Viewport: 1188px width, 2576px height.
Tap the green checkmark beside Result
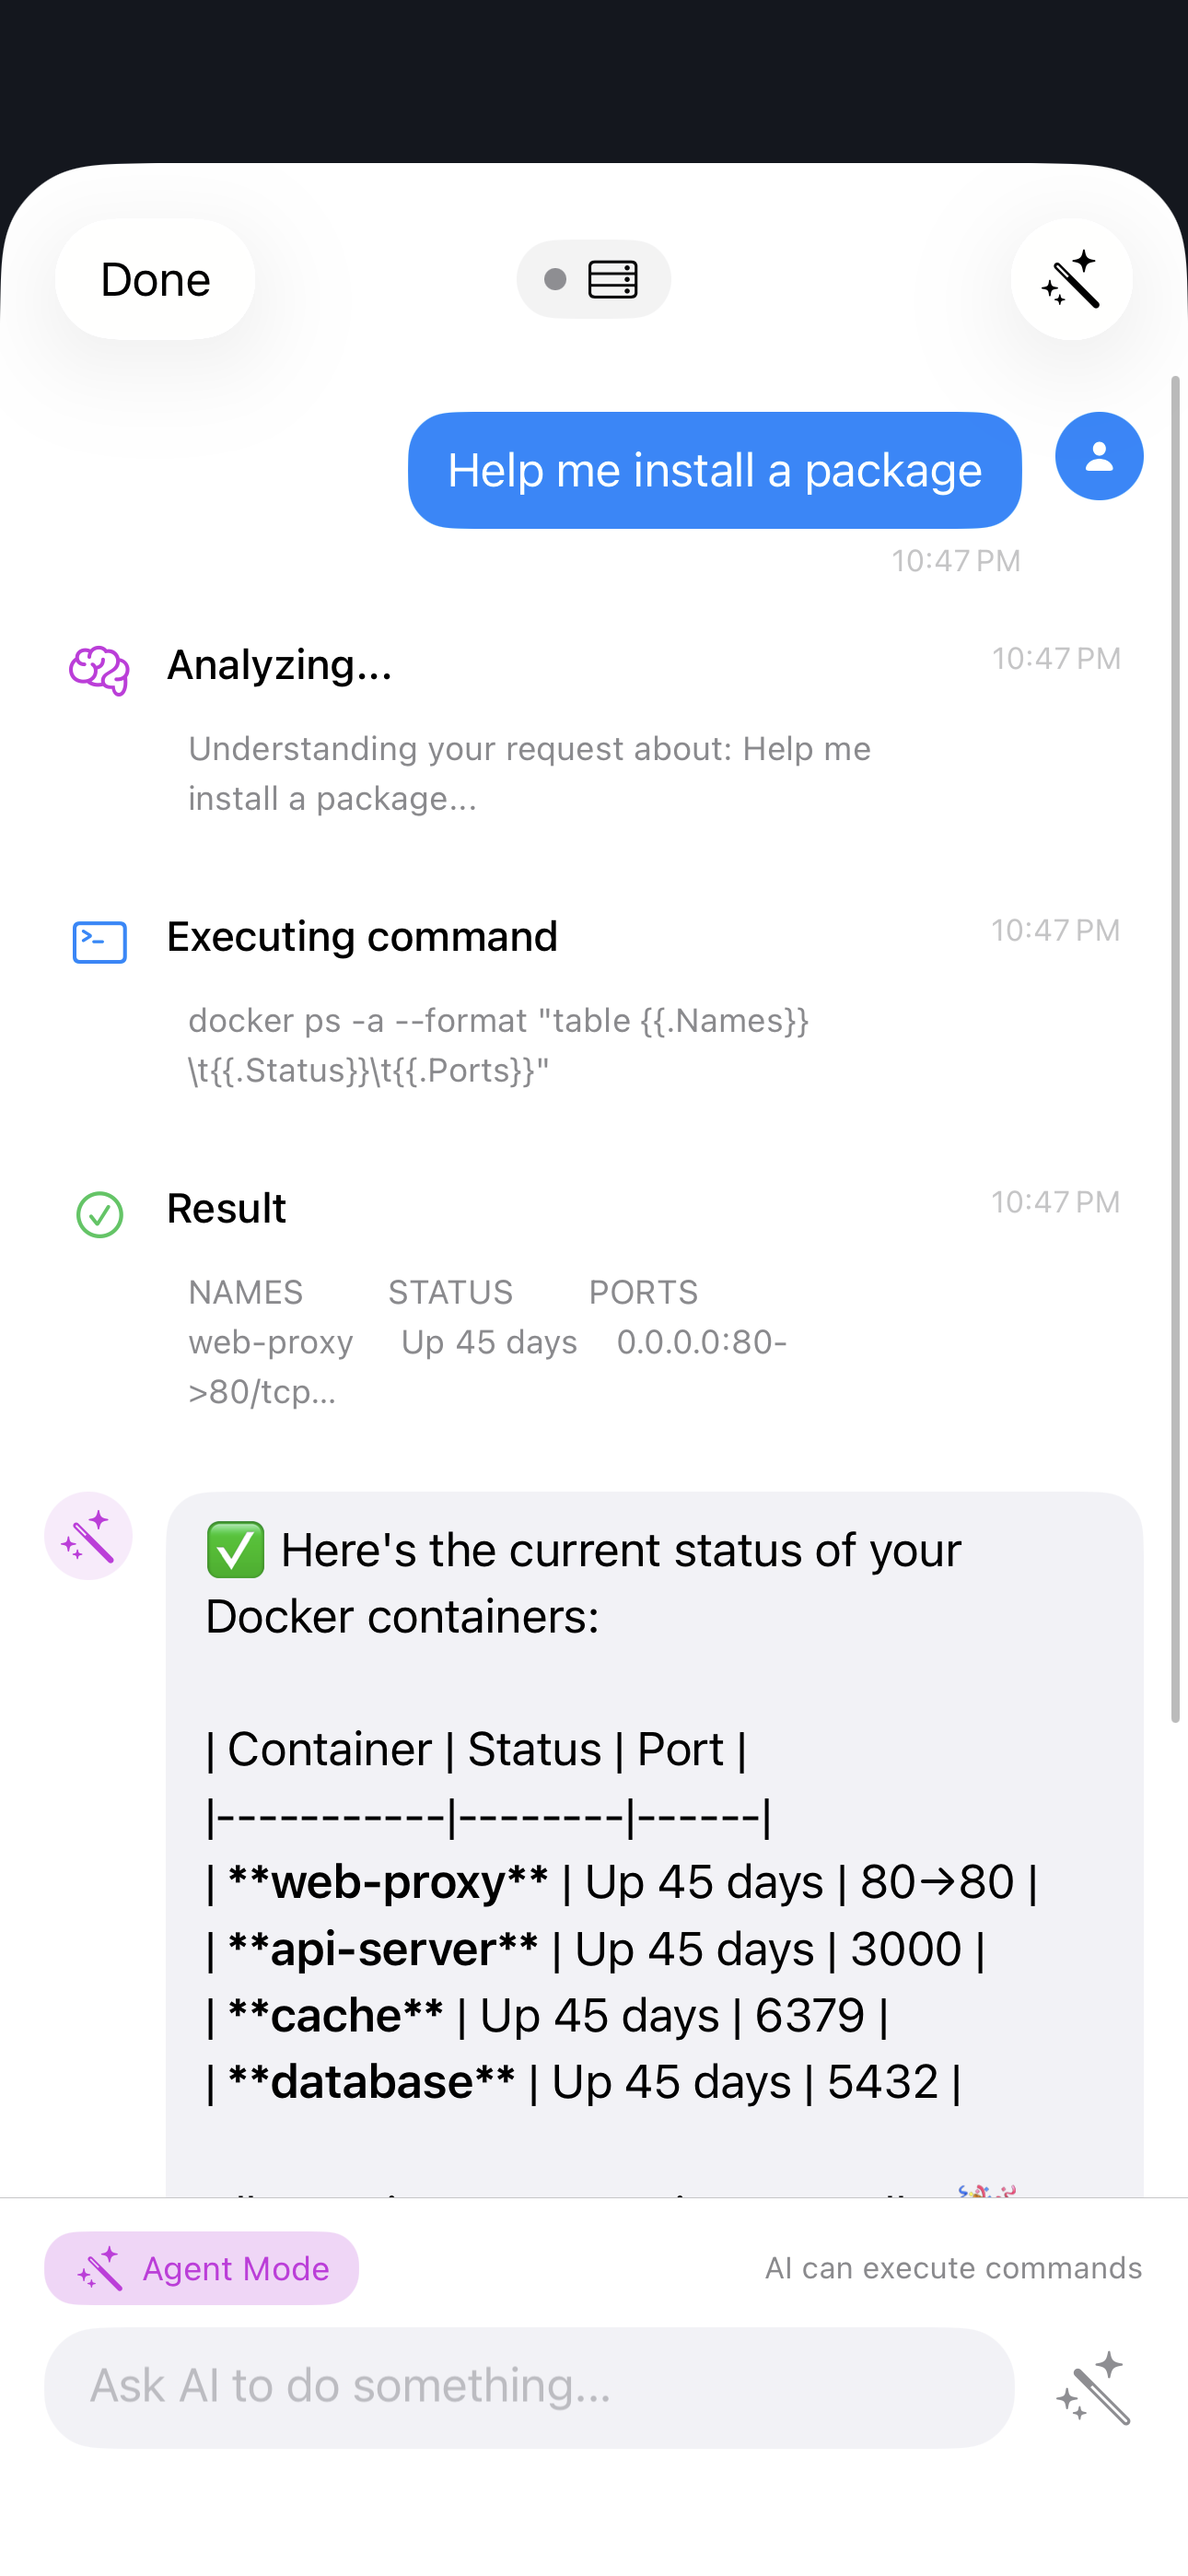[98, 1216]
